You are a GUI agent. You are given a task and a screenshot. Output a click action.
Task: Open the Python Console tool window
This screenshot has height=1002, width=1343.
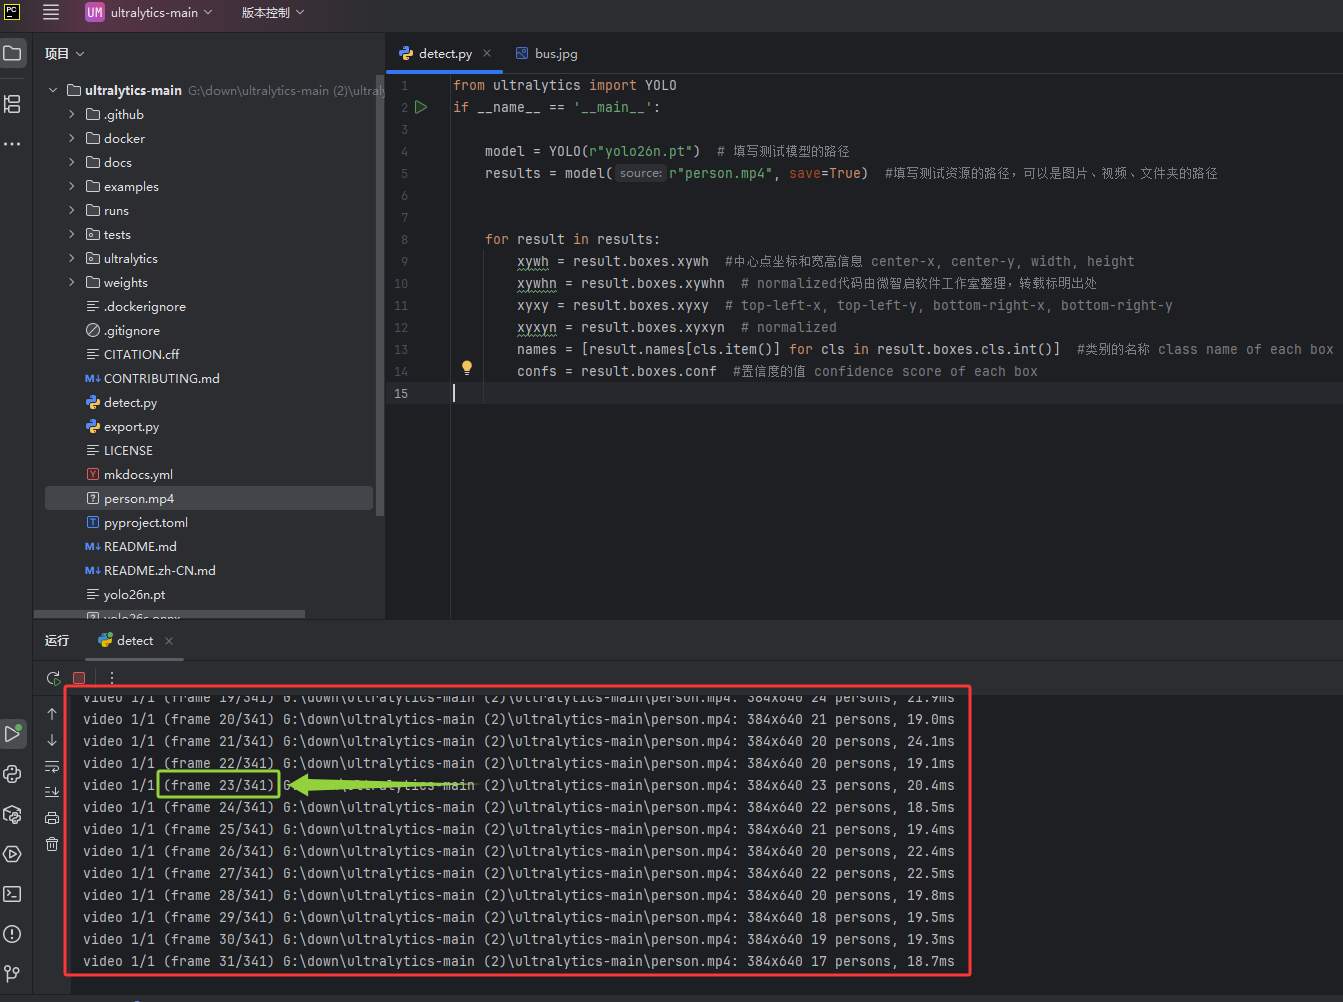click(12, 774)
